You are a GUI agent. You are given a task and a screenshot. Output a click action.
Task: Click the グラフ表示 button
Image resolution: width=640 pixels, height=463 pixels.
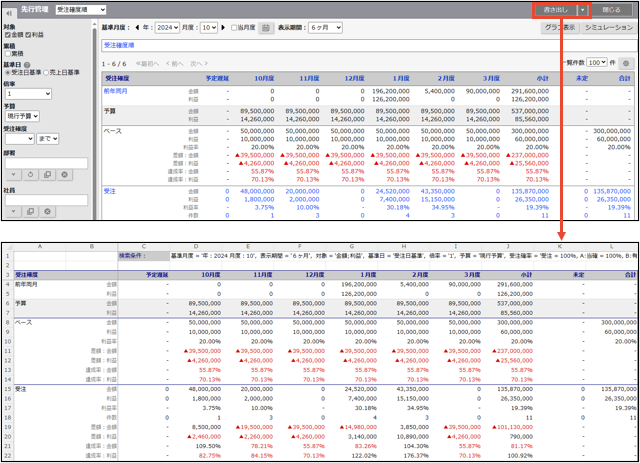560,28
